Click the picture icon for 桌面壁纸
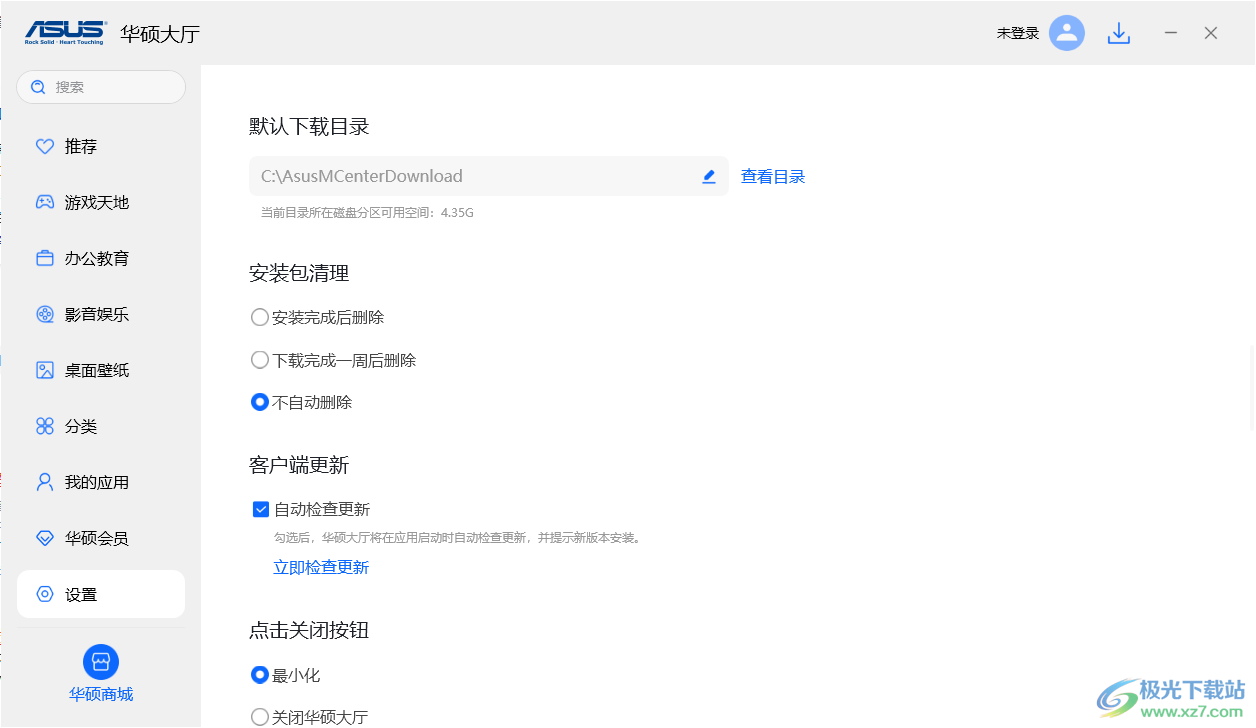Image resolution: width=1256 pixels, height=728 pixels. (45, 371)
